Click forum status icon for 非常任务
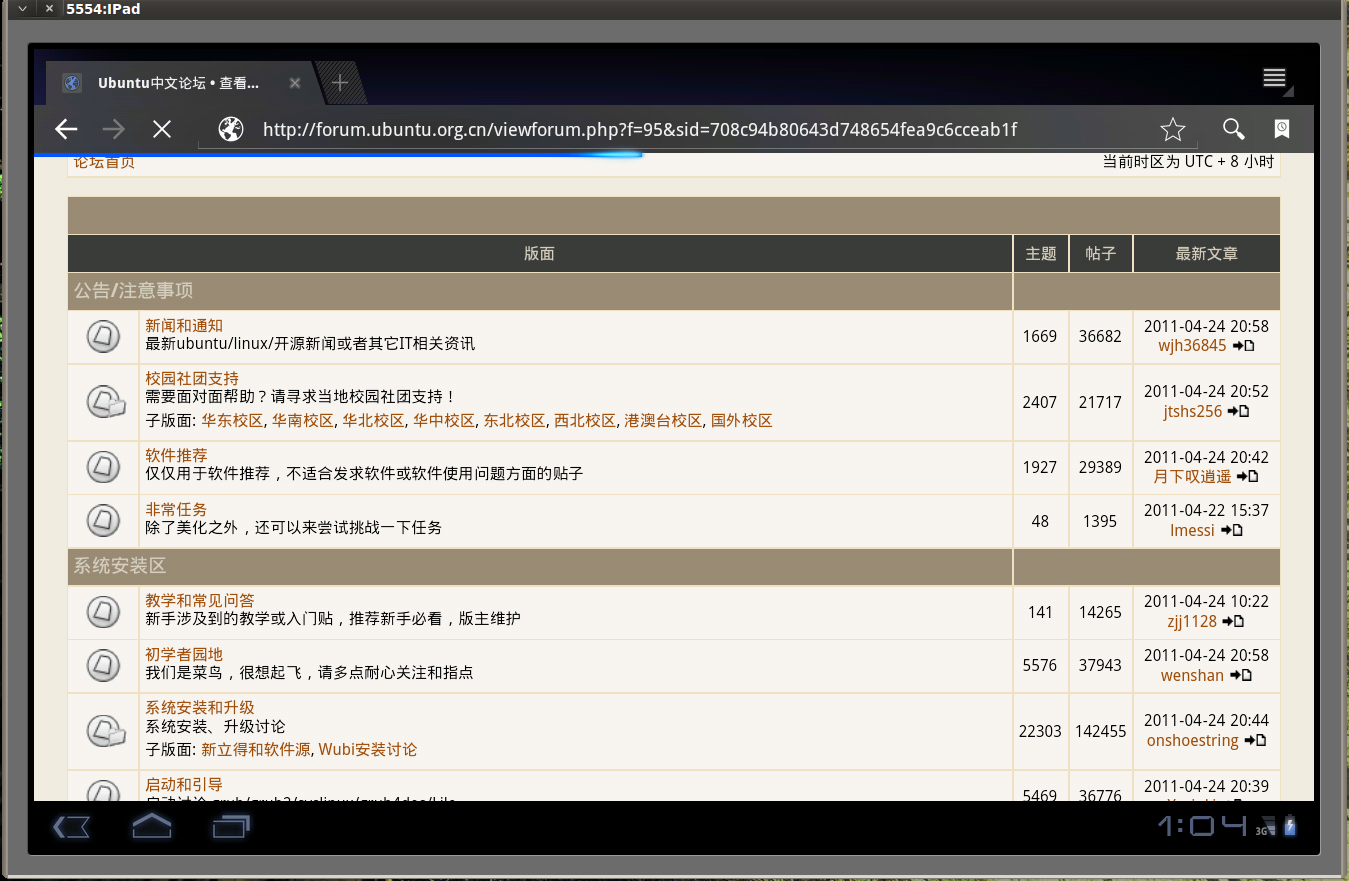Image resolution: width=1349 pixels, height=881 pixels. (x=103, y=520)
